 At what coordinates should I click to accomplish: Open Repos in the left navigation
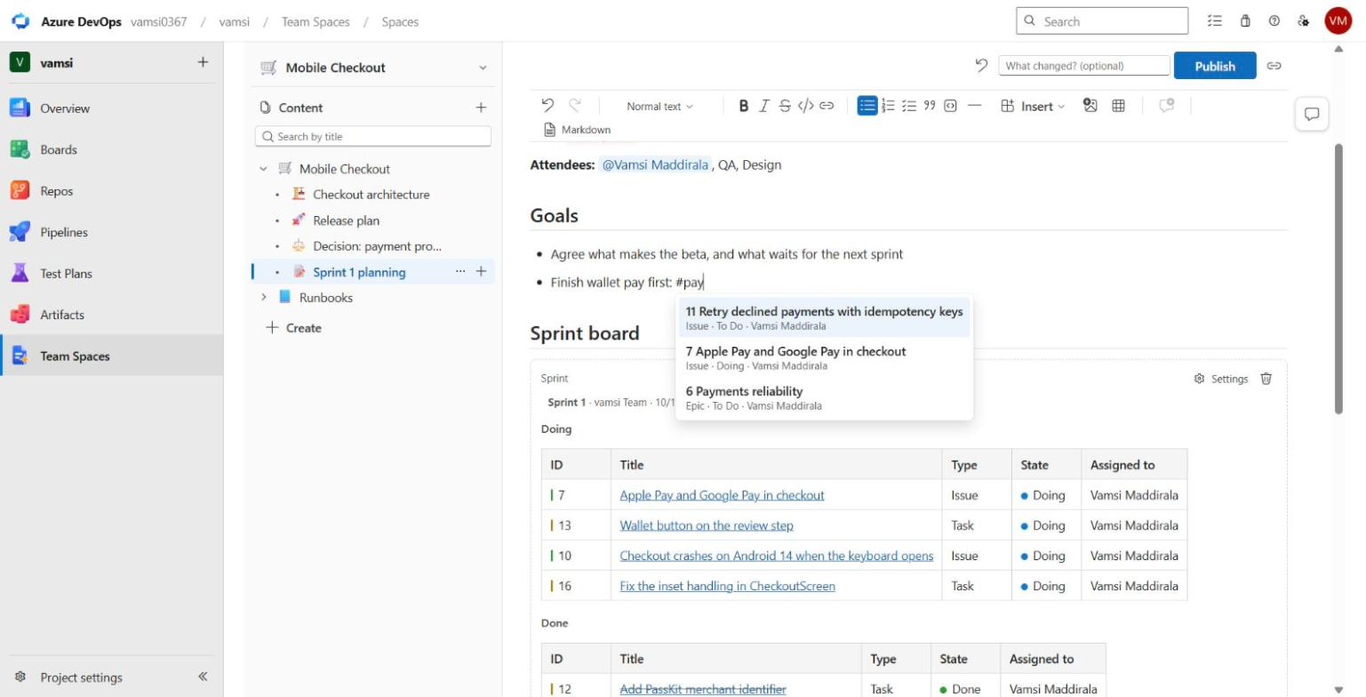112,191
